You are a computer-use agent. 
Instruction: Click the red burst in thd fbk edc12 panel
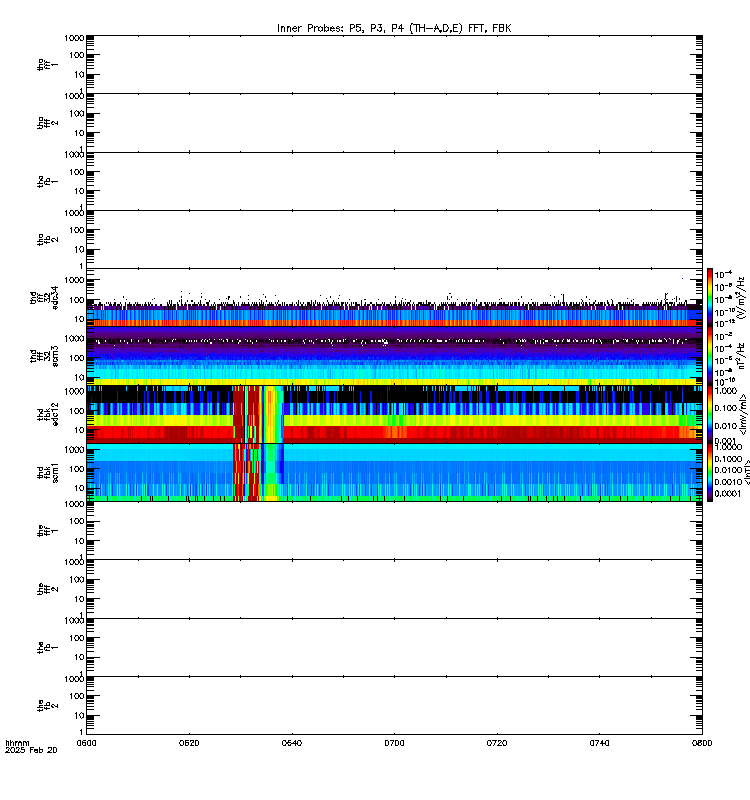(x=247, y=414)
